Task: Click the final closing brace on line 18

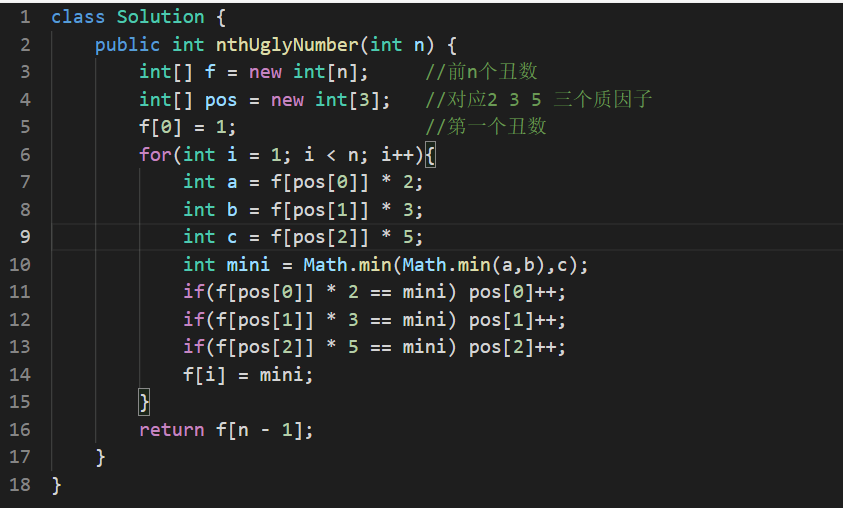Action: click(56, 485)
